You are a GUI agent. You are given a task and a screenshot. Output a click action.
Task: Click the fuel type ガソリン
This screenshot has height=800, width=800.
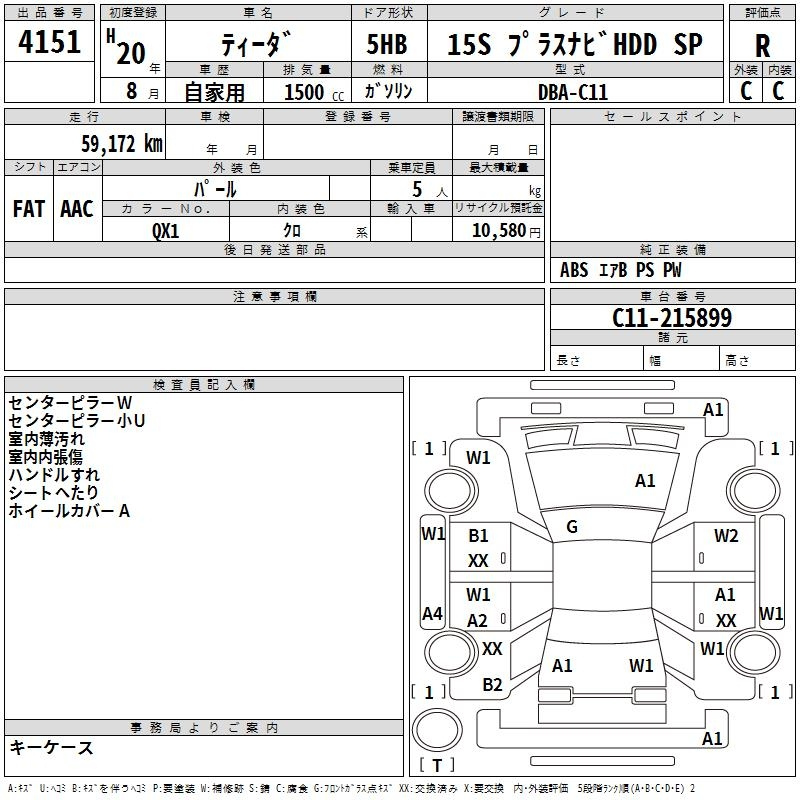tap(388, 91)
